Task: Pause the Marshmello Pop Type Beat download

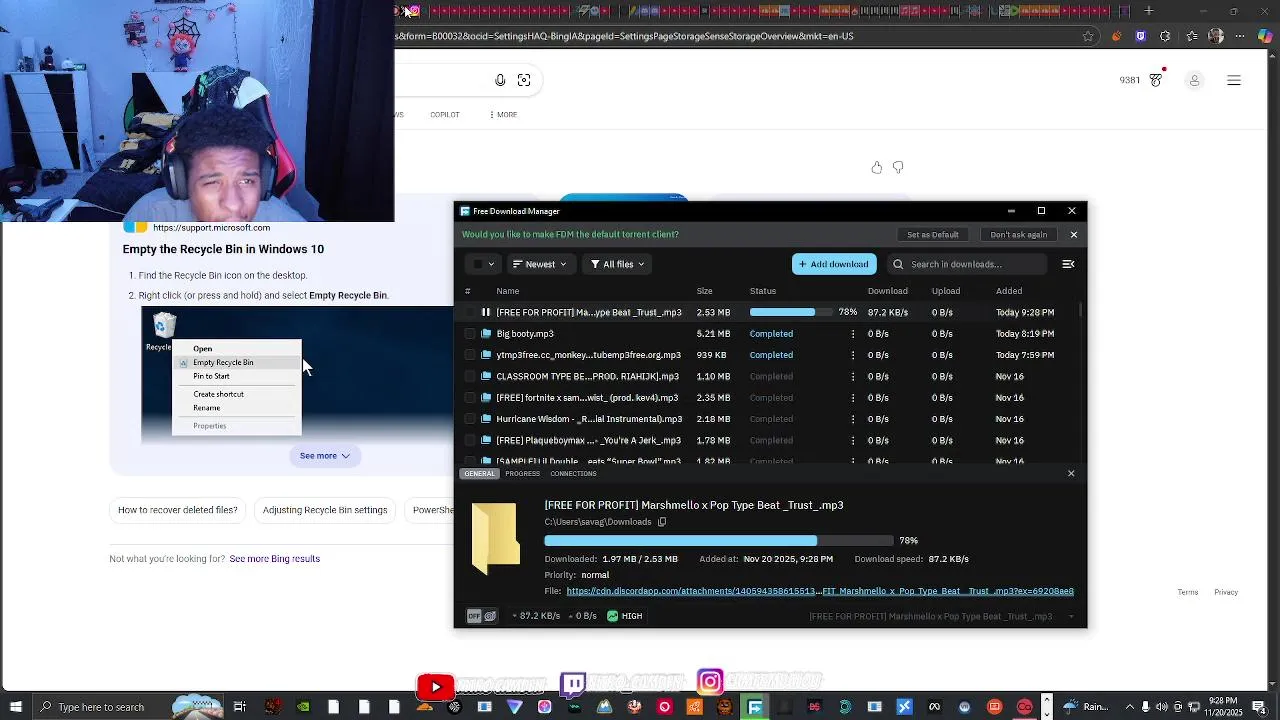Action: click(x=486, y=312)
